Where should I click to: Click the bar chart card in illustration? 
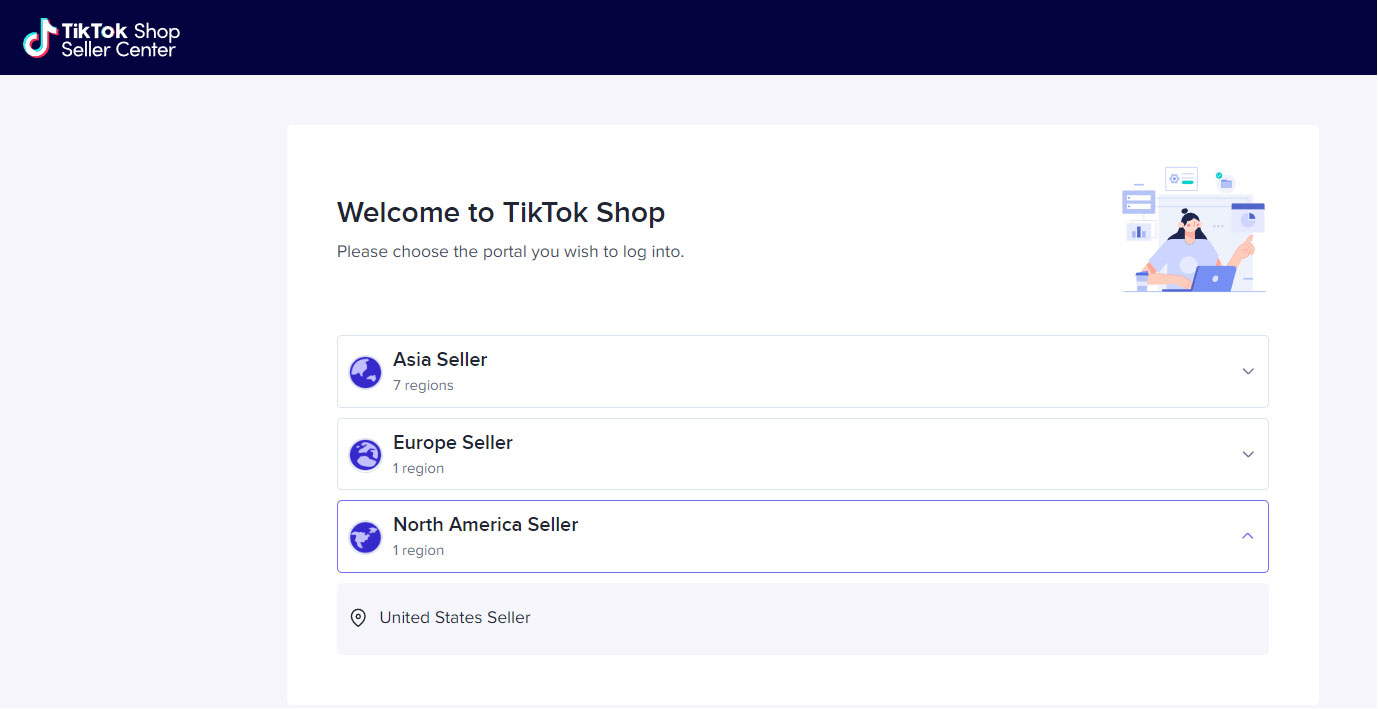1139,231
